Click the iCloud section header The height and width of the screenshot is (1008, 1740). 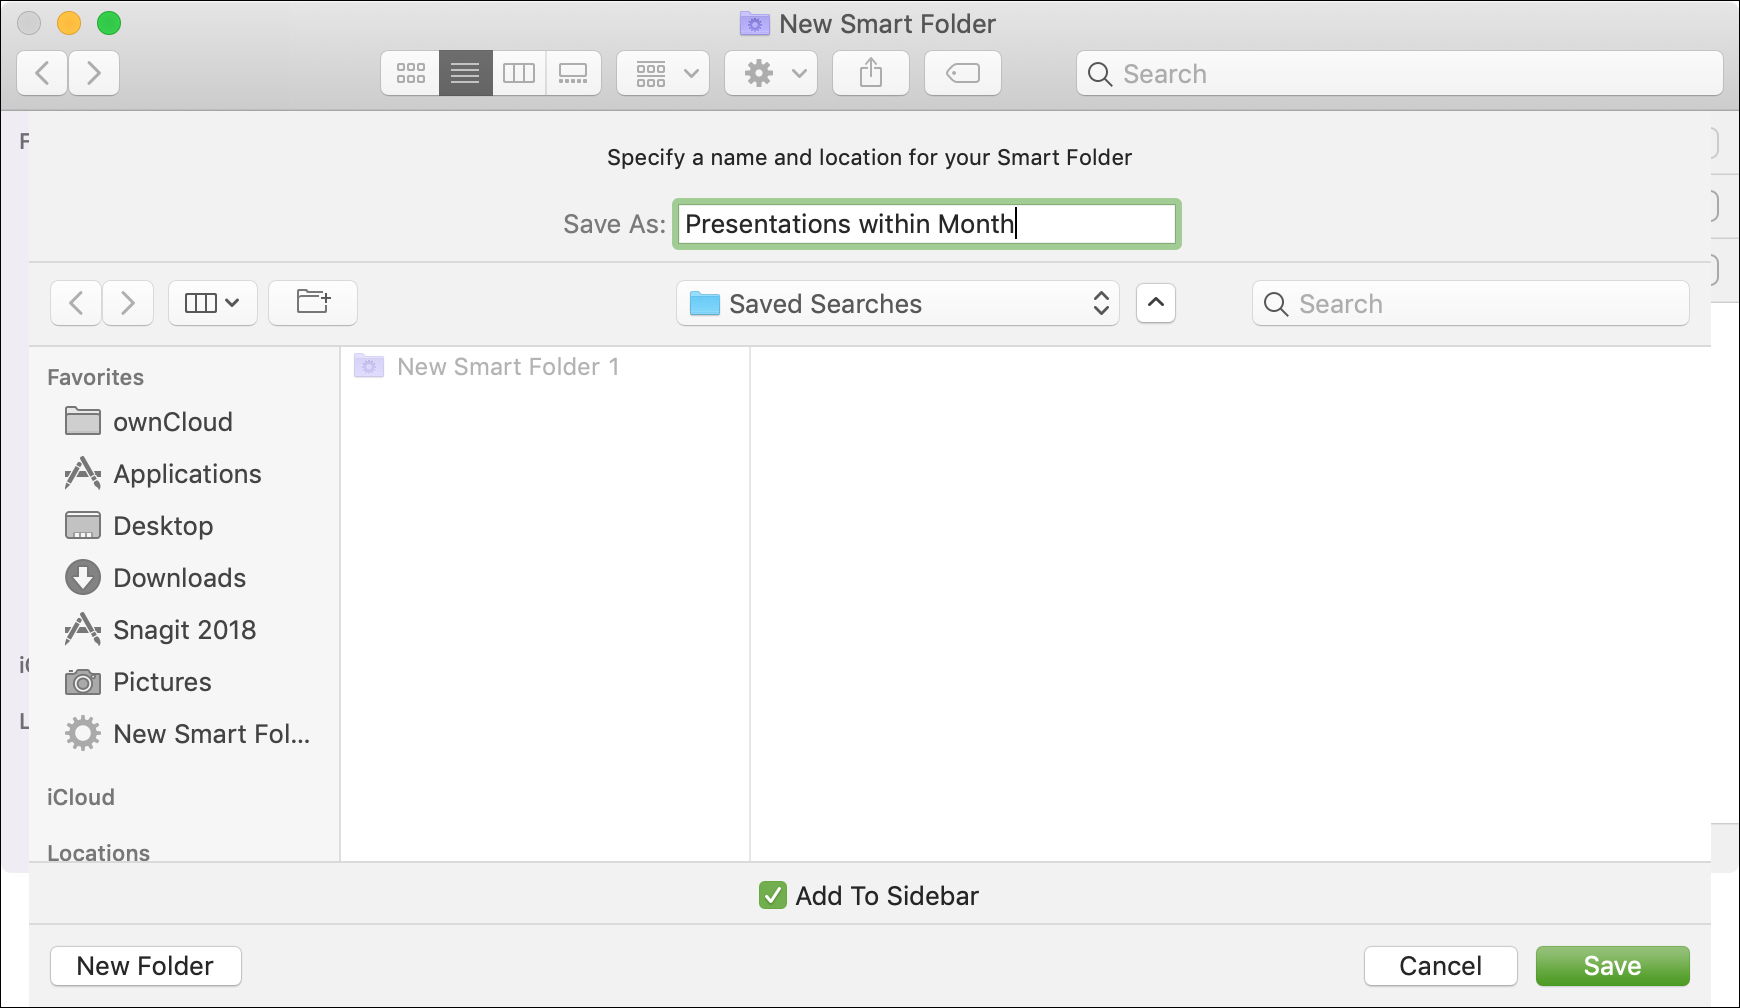pyautogui.click(x=81, y=797)
